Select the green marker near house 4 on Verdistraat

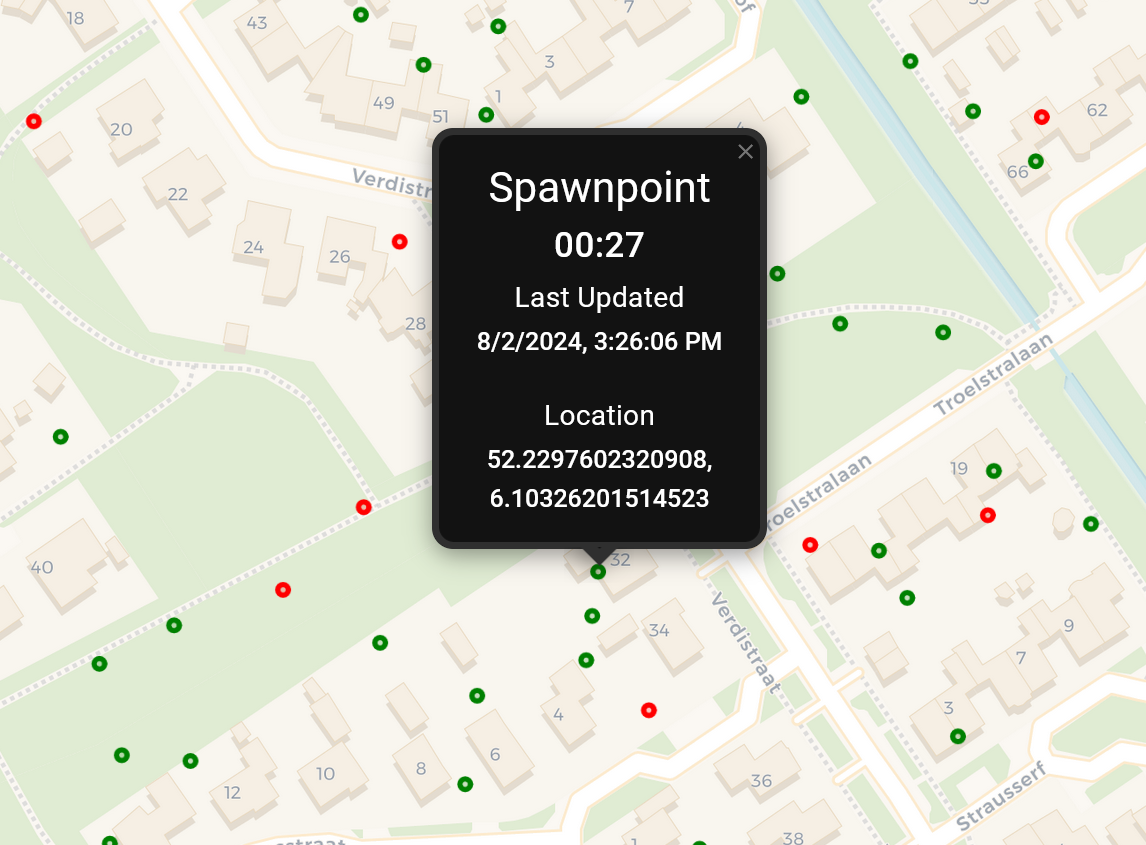click(586, 659)
